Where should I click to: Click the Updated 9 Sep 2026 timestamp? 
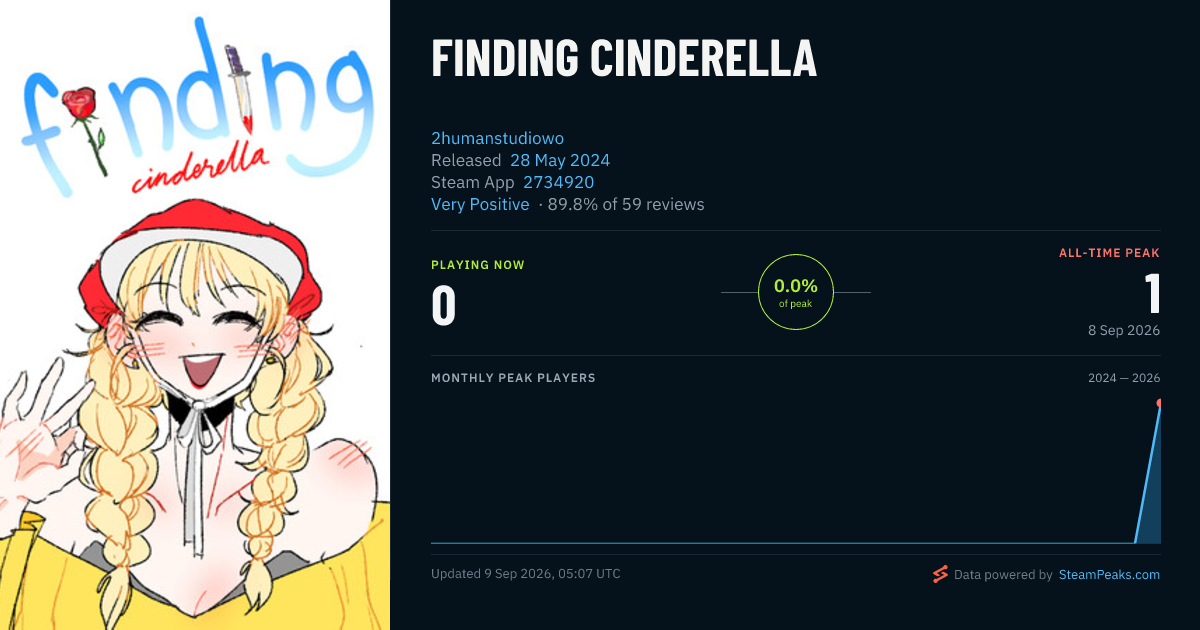(526, 574)
